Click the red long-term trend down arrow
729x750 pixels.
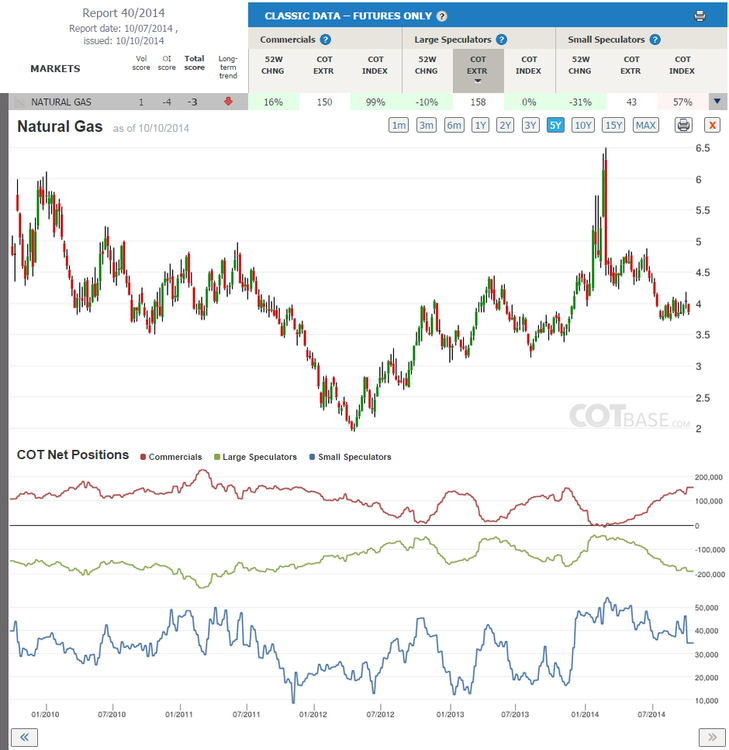228,101
